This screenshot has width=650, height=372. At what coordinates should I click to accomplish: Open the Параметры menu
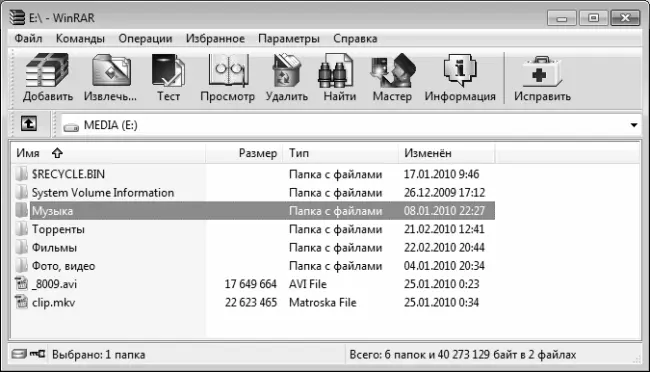(x=289, y=39)
